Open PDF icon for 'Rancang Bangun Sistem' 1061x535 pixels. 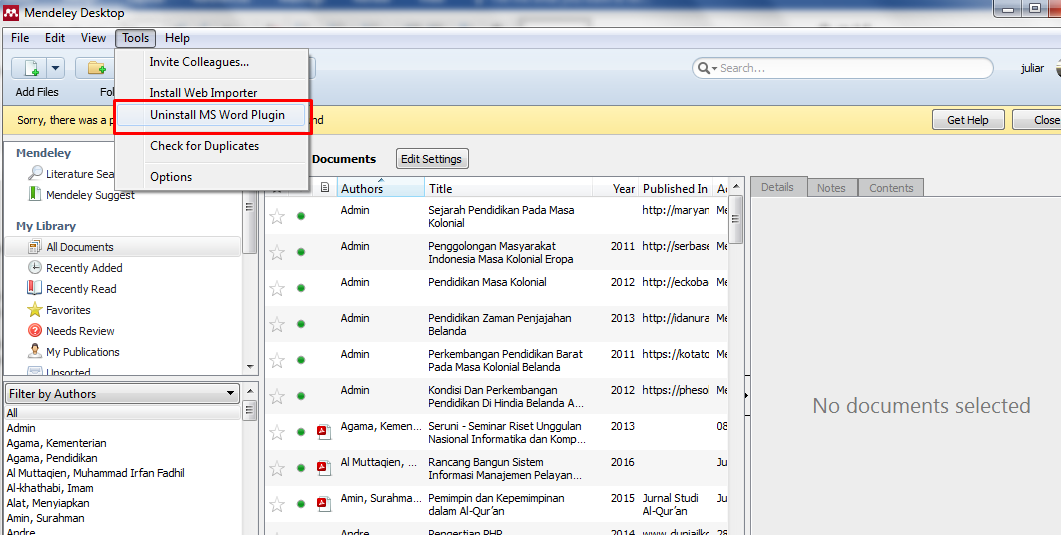324,467
